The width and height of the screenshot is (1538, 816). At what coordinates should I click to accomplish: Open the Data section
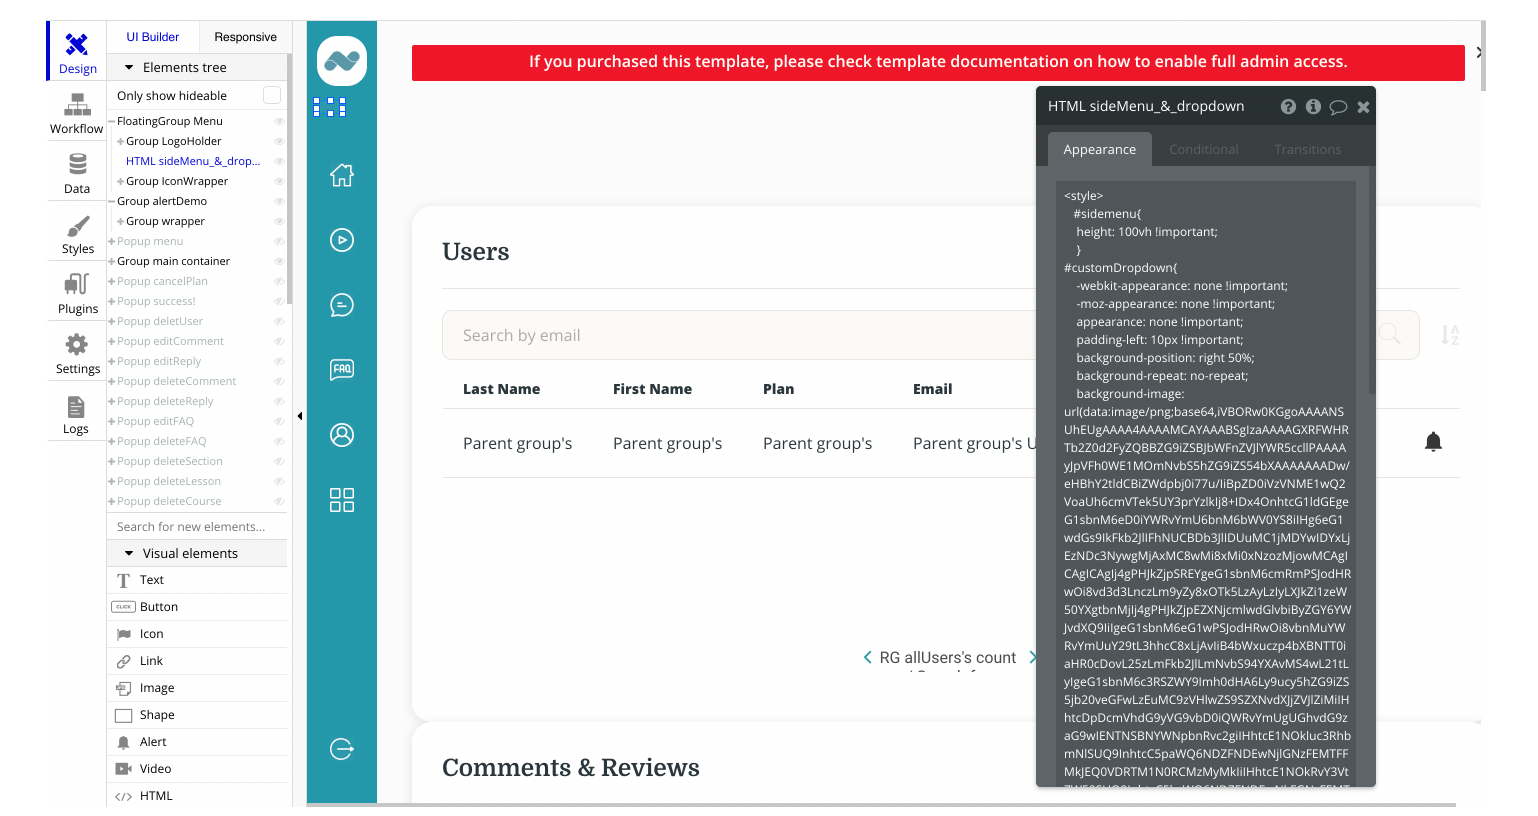point(77,173)
